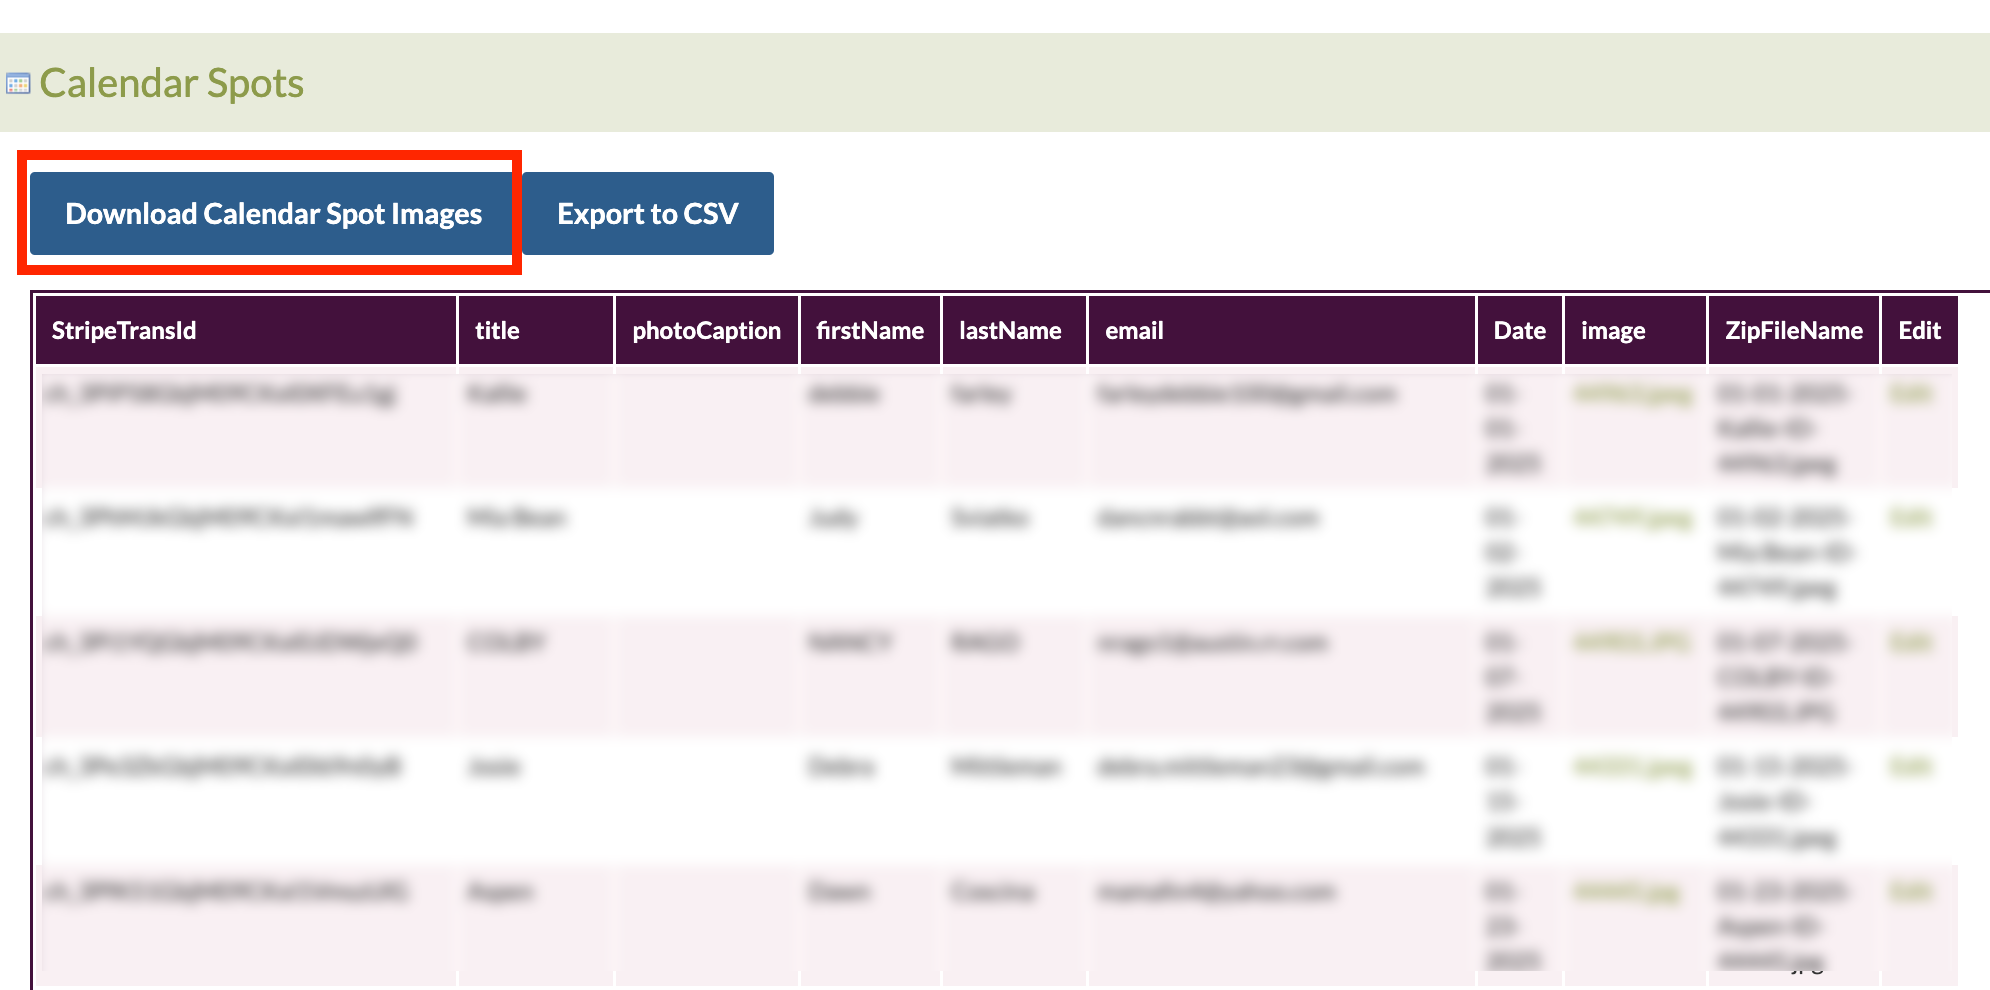Sort by the StripeTransId column header
Screen dimensions: 1990x990
click(x=124, y=331)
